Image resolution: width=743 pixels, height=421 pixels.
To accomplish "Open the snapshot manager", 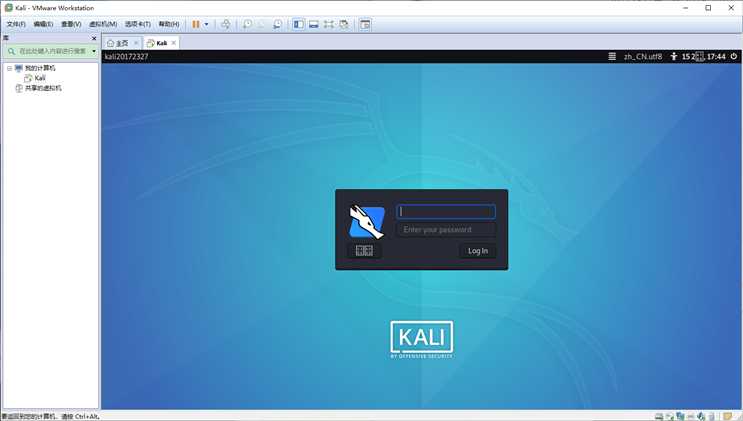I will tap(277, 24).
